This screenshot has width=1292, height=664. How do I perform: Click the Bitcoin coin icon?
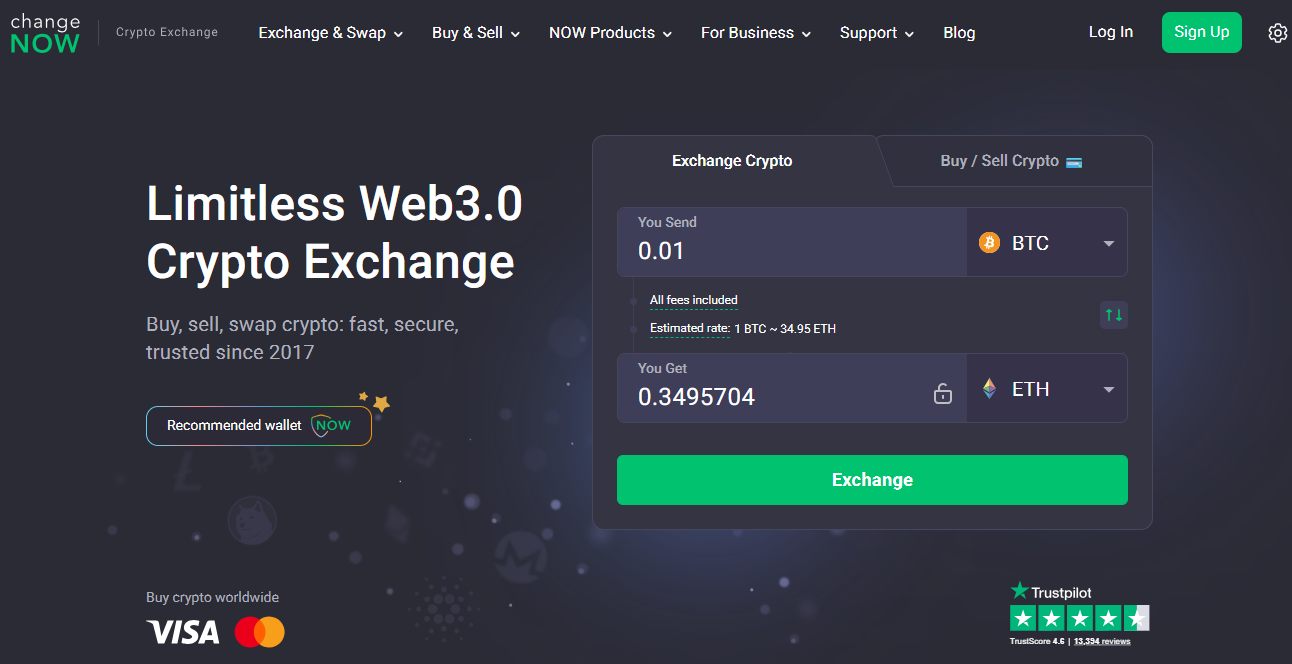click(x=989, y=243)
